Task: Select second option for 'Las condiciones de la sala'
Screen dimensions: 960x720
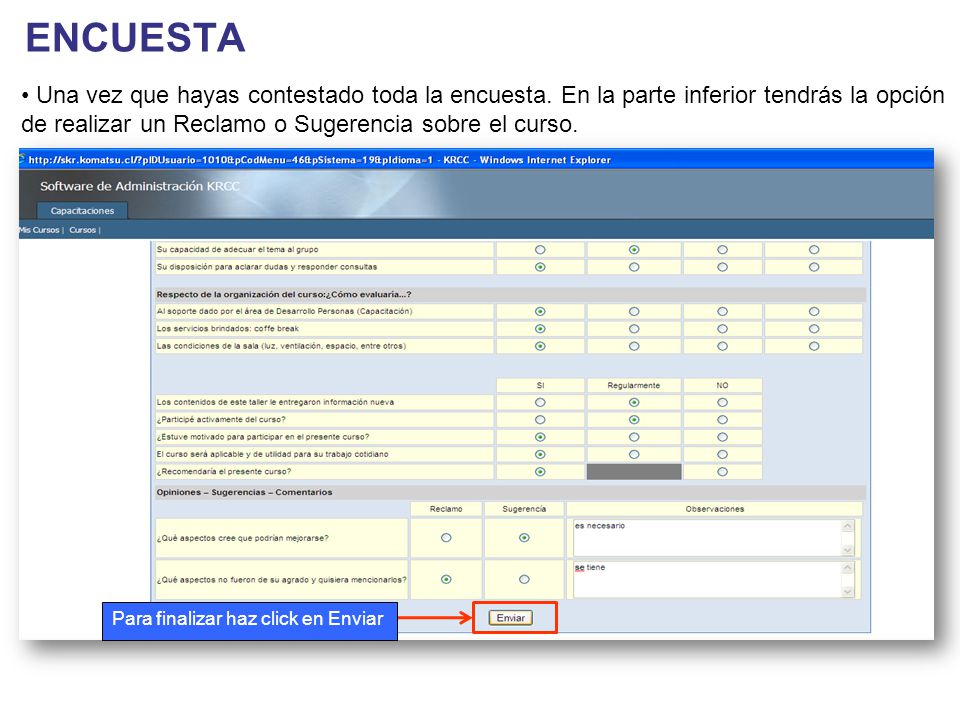Action: tap(634, 346)
